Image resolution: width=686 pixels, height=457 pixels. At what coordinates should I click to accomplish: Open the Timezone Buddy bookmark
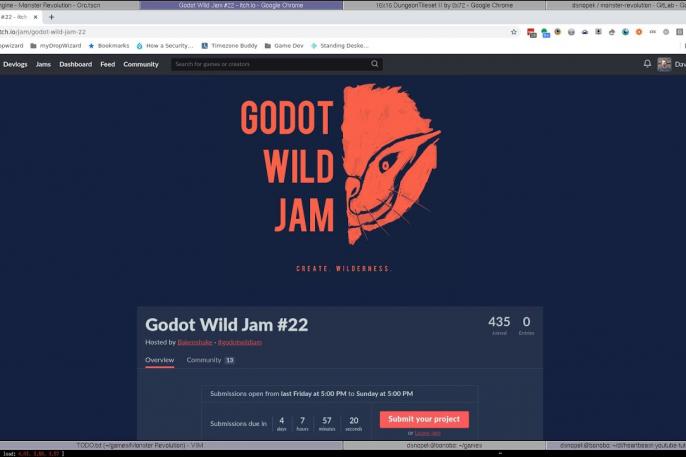pos(229,45)
